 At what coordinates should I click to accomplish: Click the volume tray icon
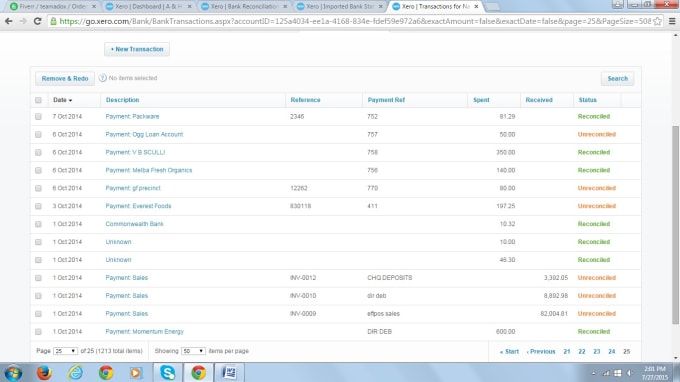pos(629,373)
